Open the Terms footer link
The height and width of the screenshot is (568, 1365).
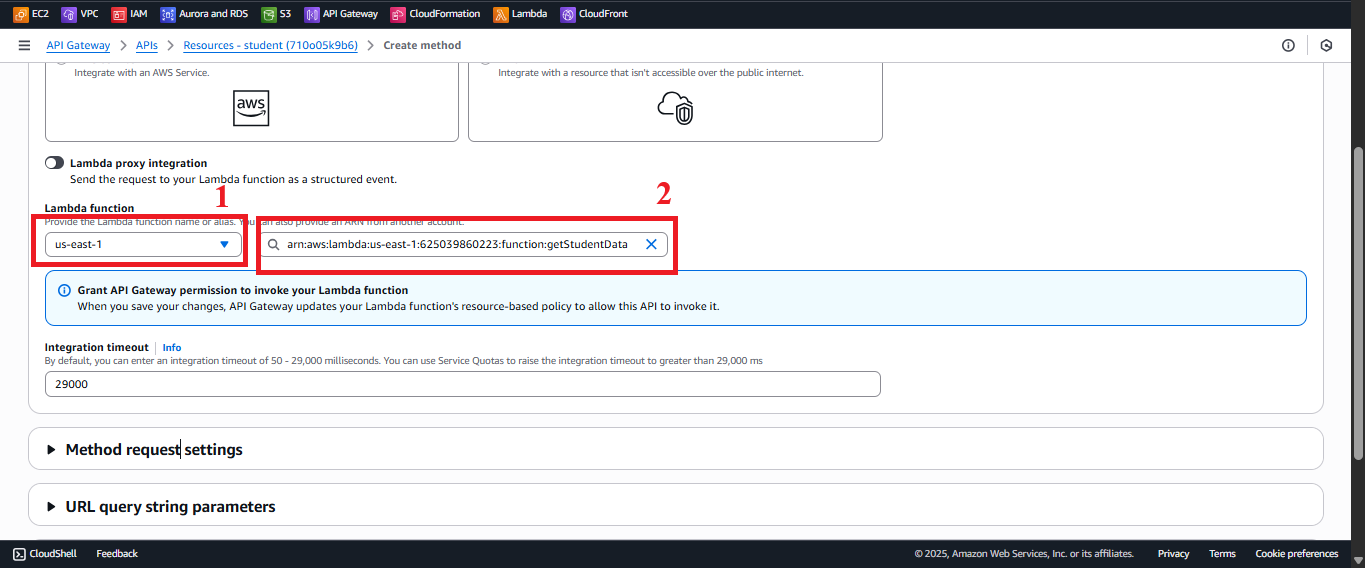1222,553
